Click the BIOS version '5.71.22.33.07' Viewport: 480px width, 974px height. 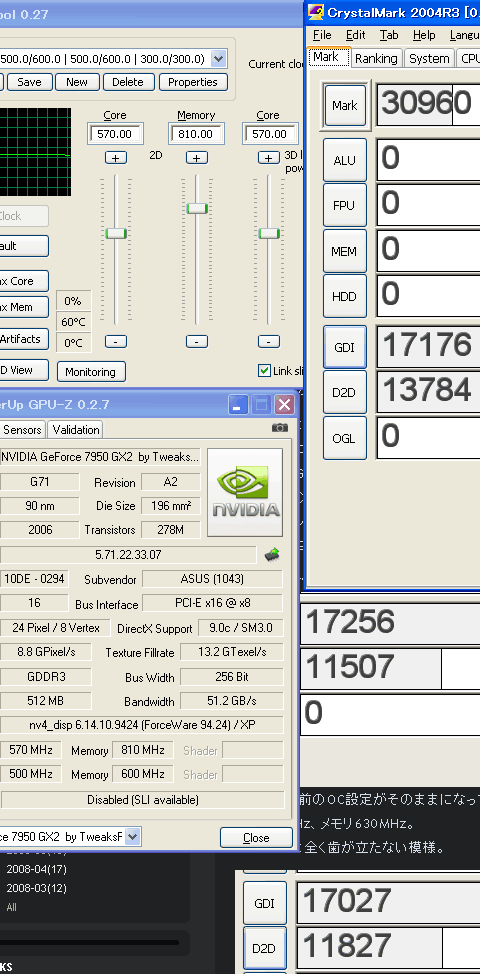click(x=129, y=555)
